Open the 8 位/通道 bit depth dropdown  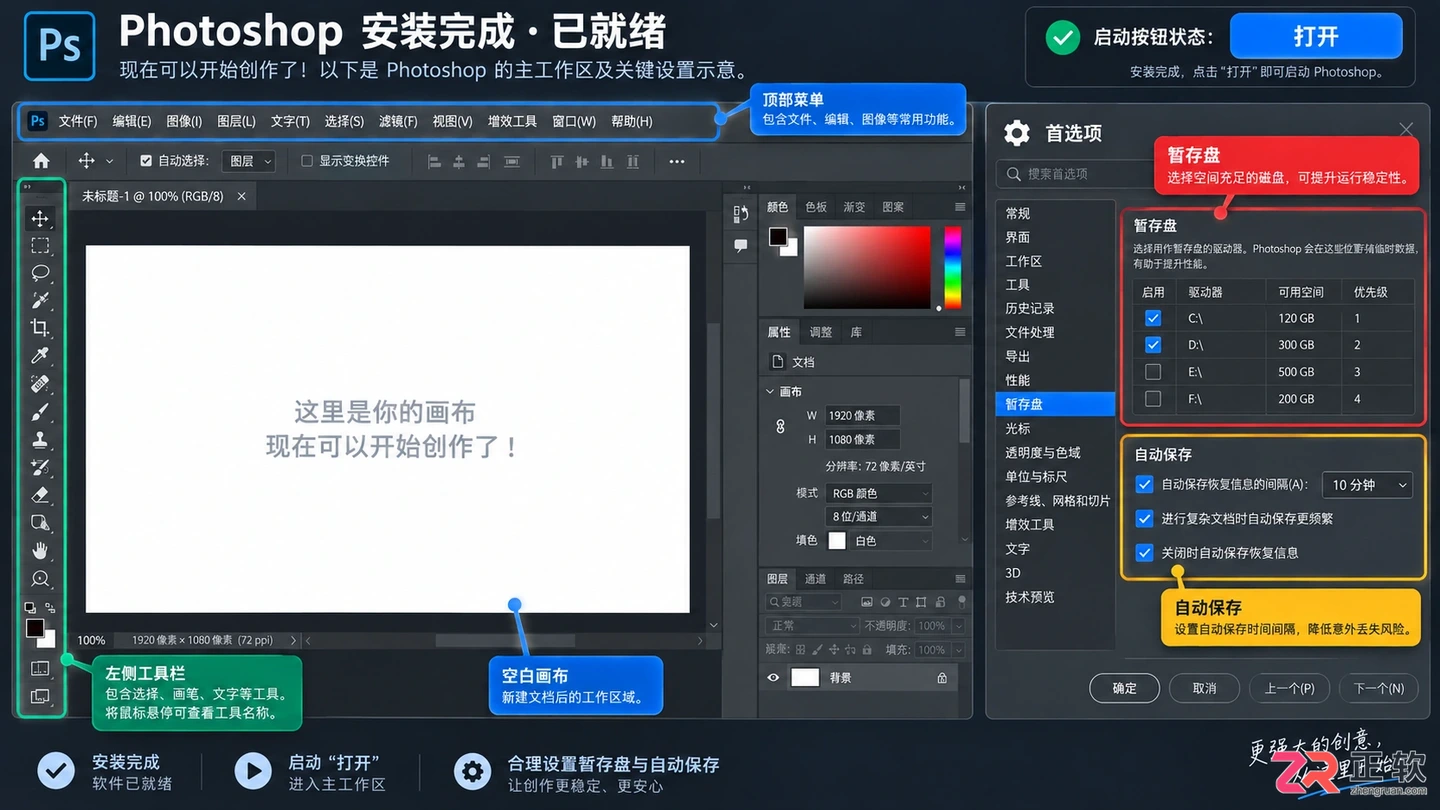[879, 517]
